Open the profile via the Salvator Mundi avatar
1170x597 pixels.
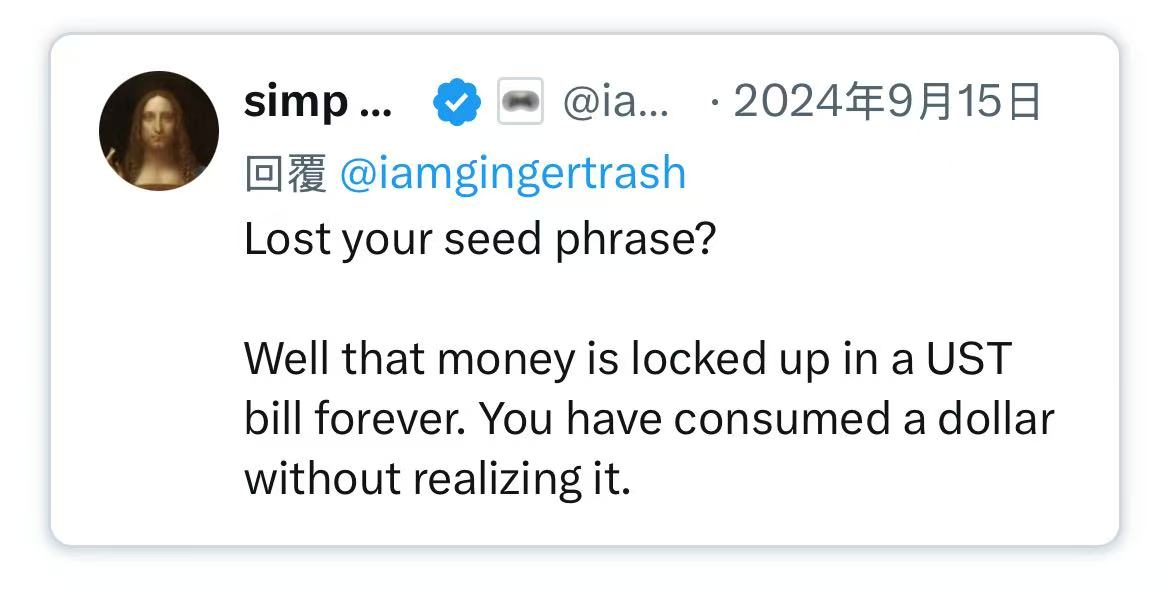158,131
